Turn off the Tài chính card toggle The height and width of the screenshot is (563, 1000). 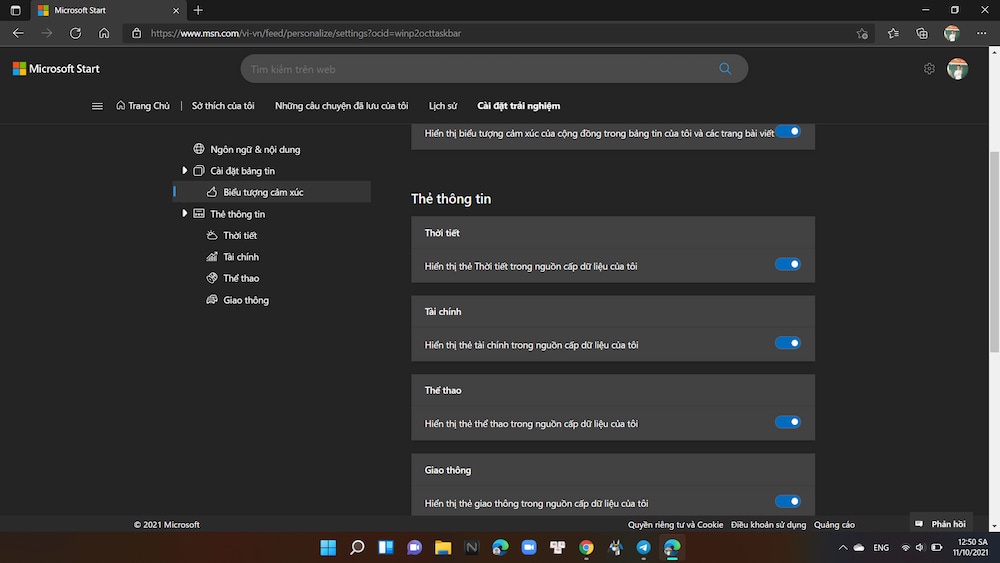[788, 344]
